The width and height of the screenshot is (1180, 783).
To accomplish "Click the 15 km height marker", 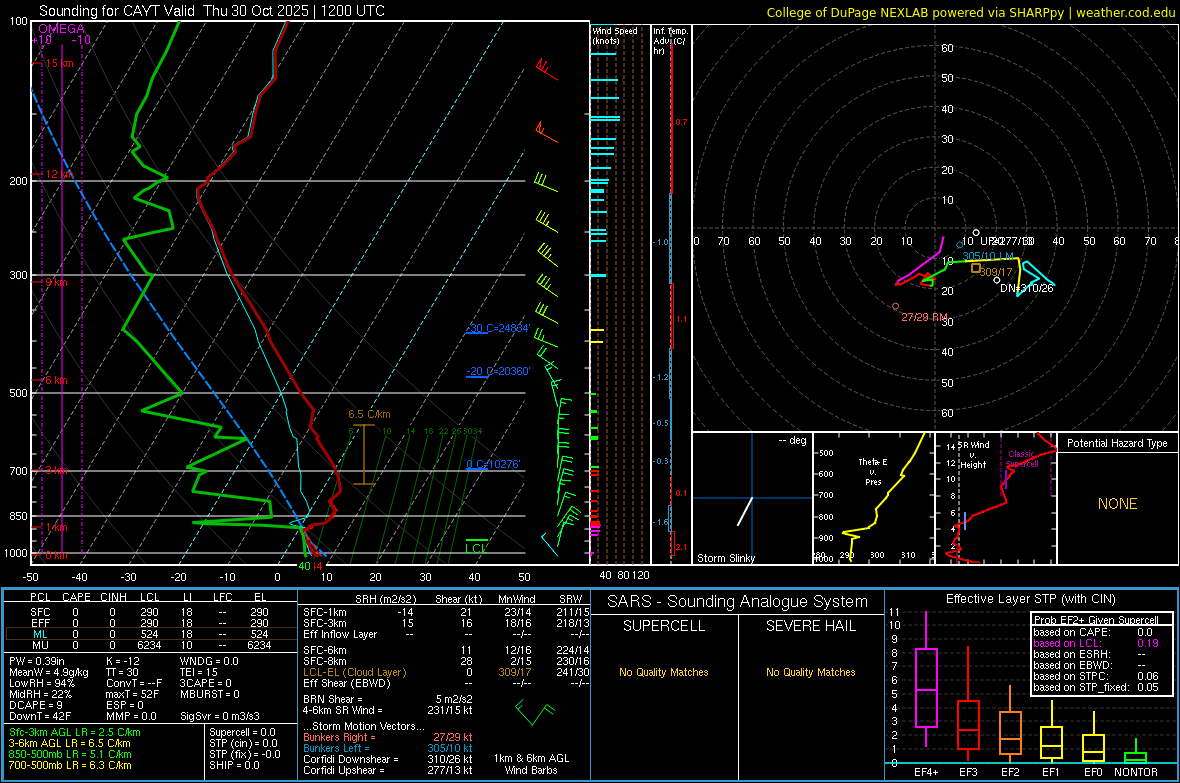I will click(59, 63).
